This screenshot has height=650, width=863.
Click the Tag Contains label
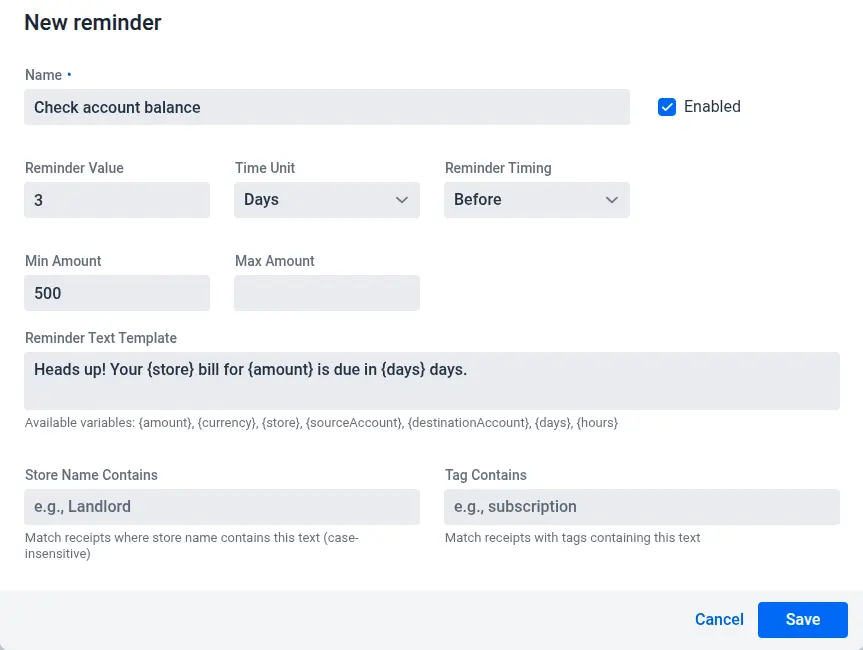486,475
